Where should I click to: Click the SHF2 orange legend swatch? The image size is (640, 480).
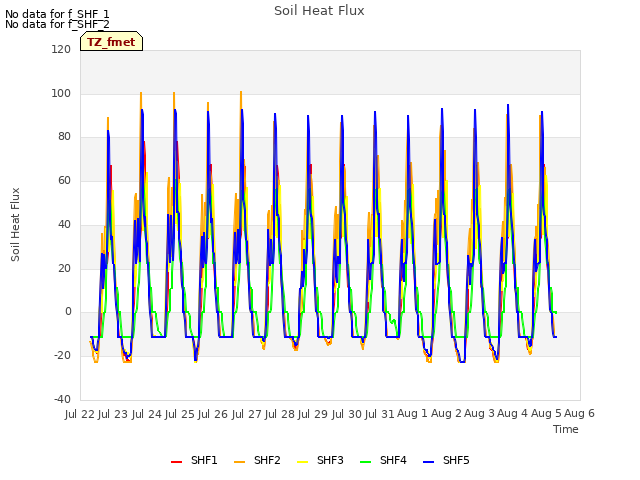pyautogui.click(x=240, y=462)
